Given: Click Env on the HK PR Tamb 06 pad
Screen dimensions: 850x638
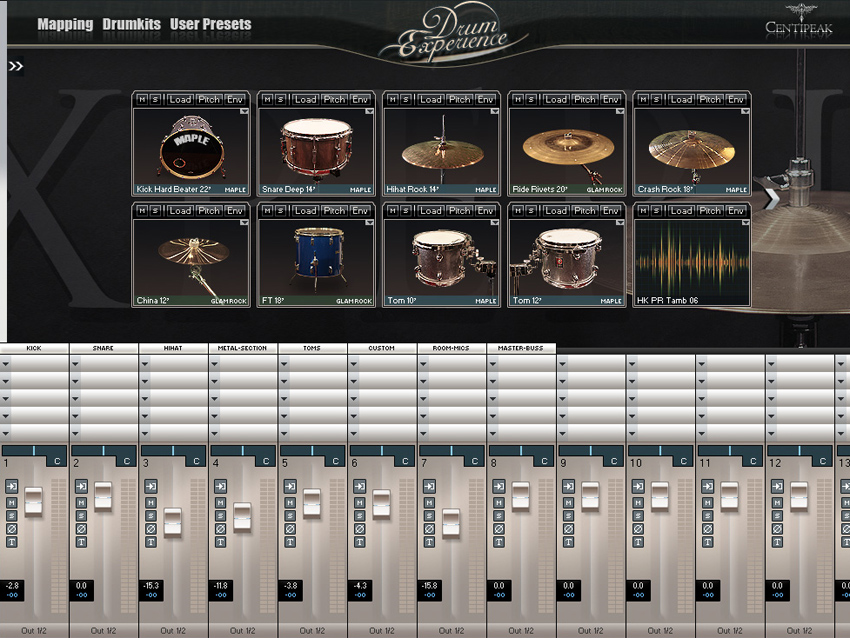Looking at the screenshot, I should click(x=736, y=210).
